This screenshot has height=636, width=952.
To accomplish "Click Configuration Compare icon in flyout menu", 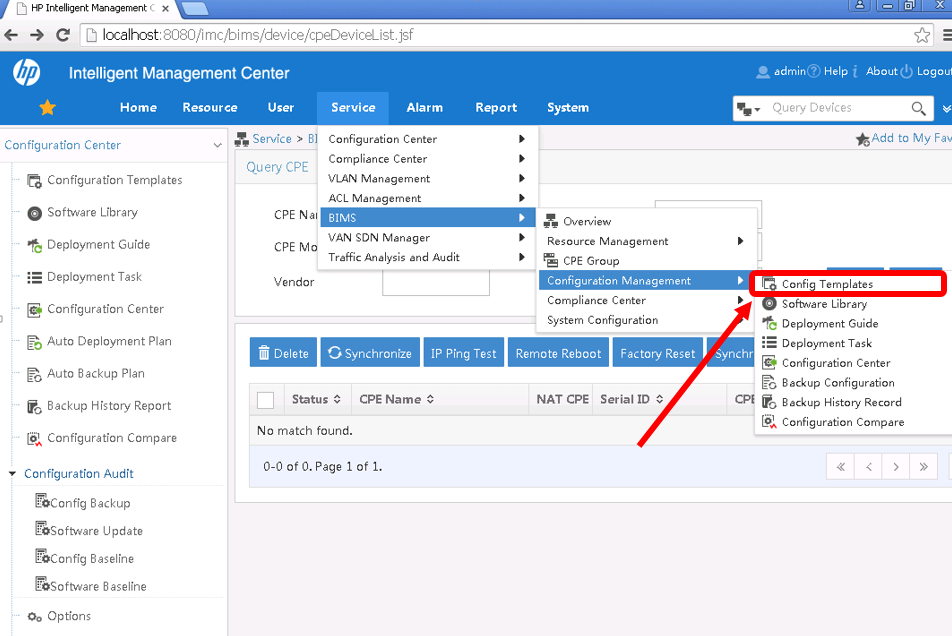I will (769, 422).
